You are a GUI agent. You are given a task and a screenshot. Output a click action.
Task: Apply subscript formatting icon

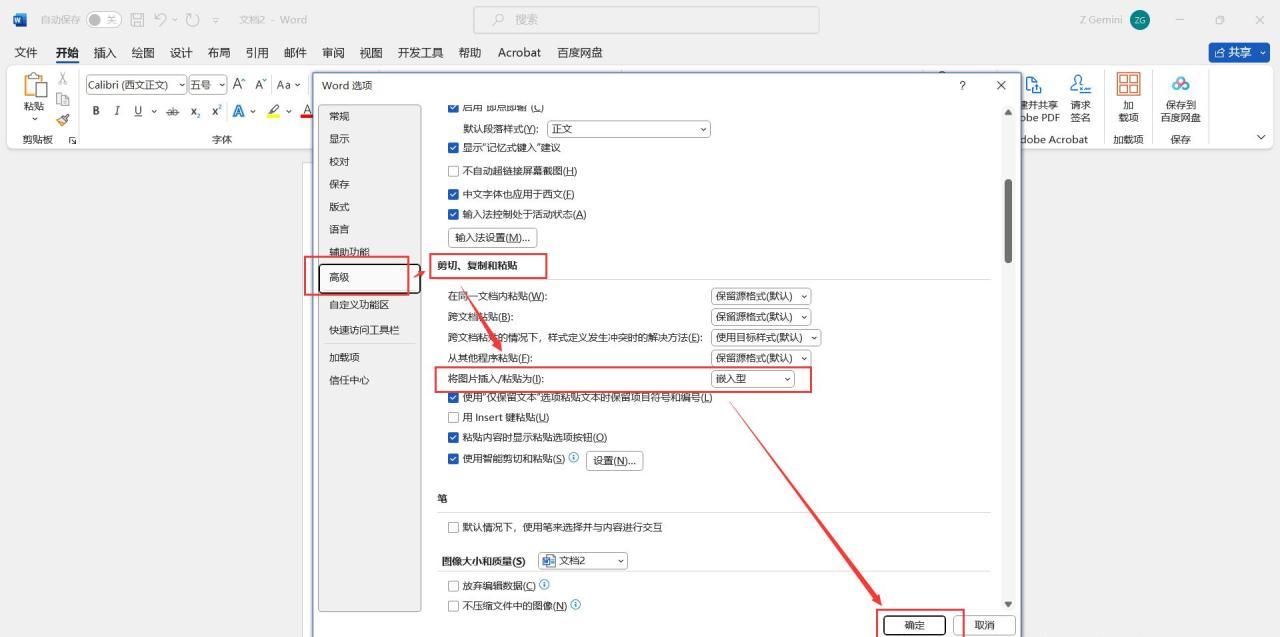tap(196, 111)
